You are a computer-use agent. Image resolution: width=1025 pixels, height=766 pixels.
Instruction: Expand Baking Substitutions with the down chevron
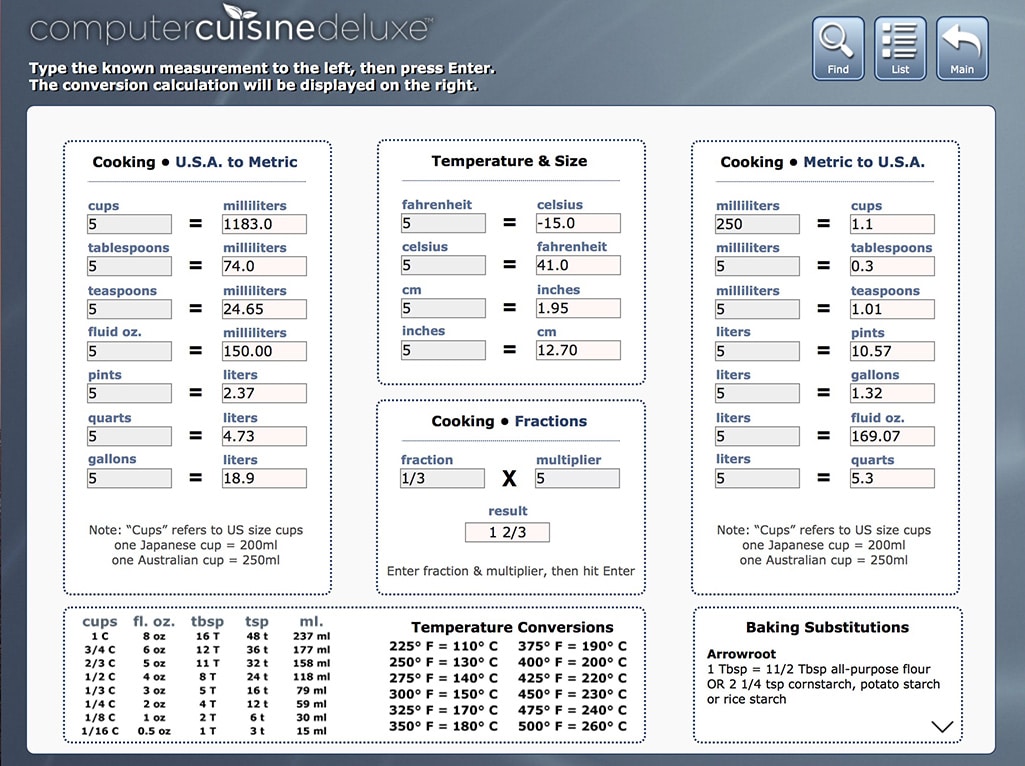click(x=942, y=727)
